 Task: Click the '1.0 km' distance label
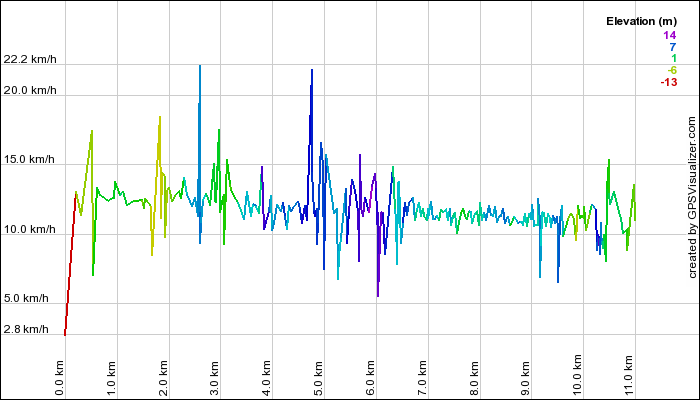click(x=111, y=378)
